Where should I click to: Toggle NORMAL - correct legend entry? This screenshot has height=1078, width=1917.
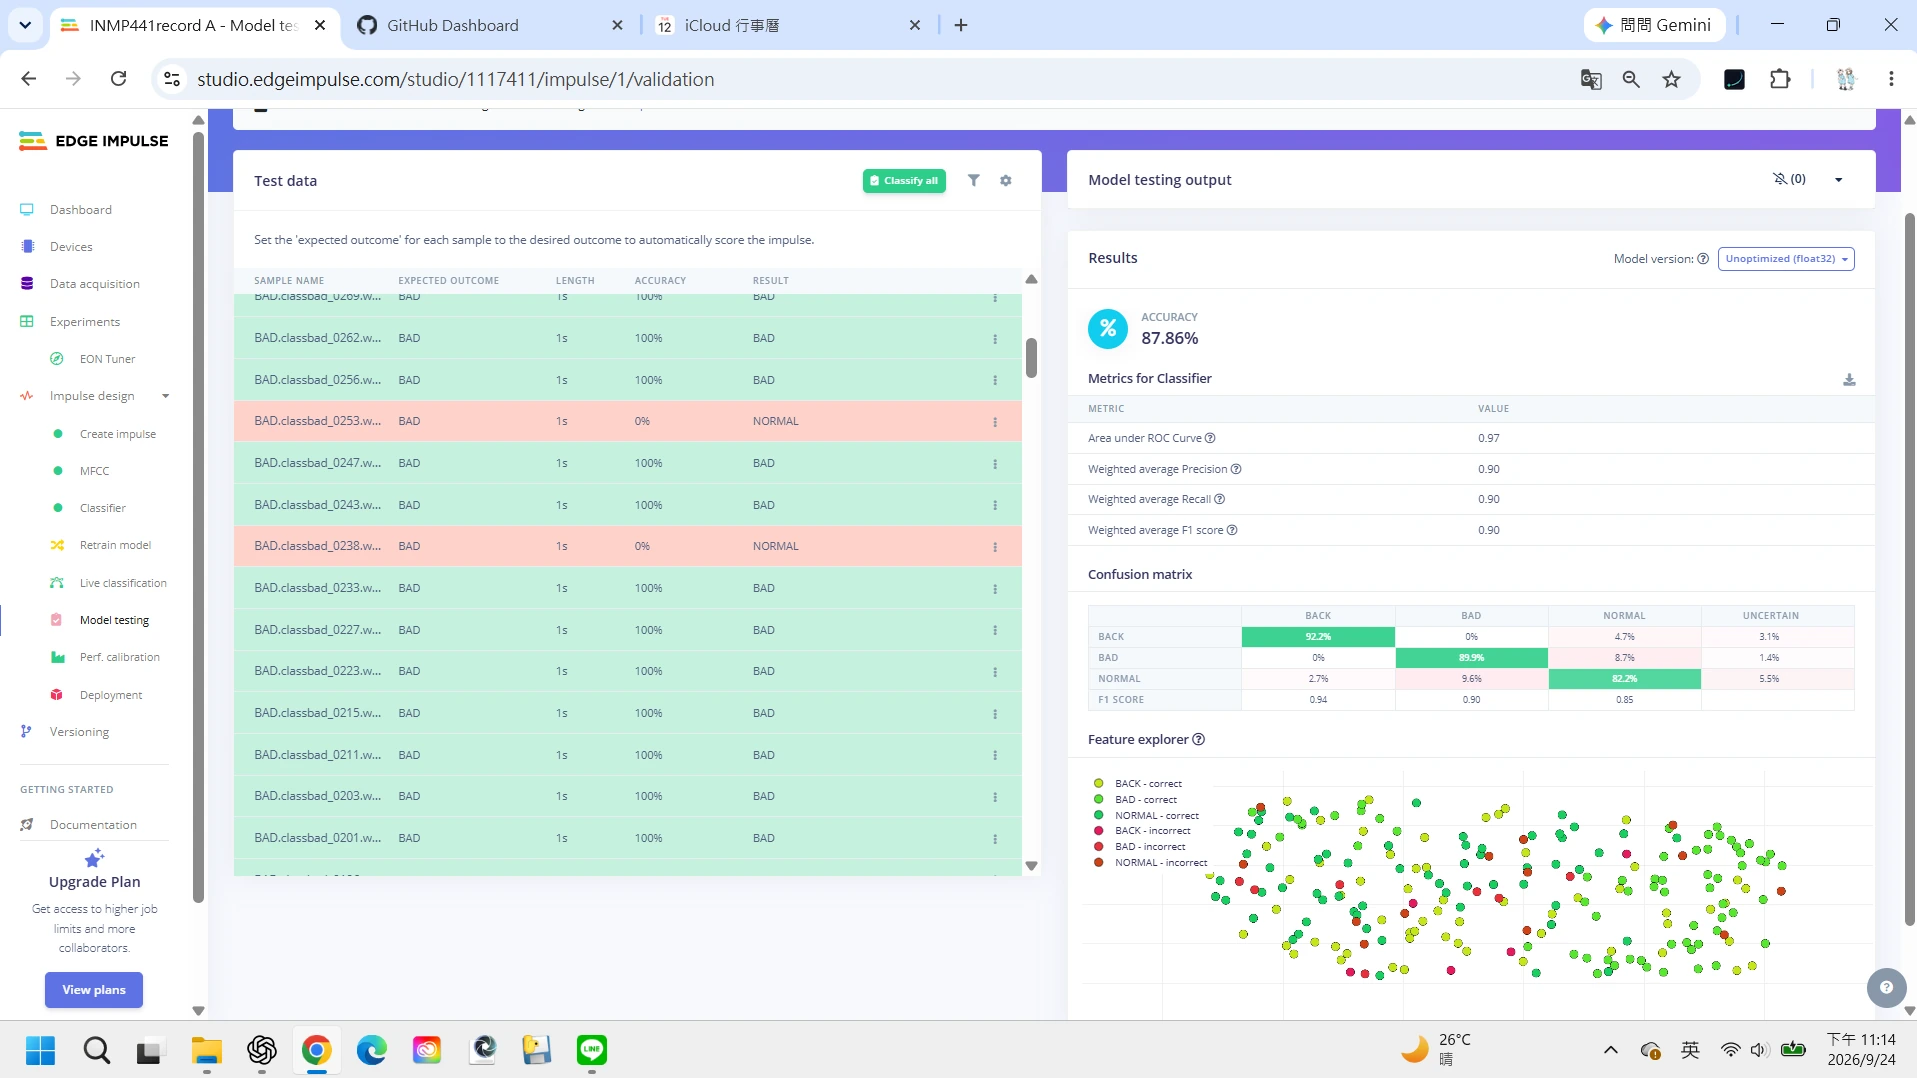coord(1146,816)
